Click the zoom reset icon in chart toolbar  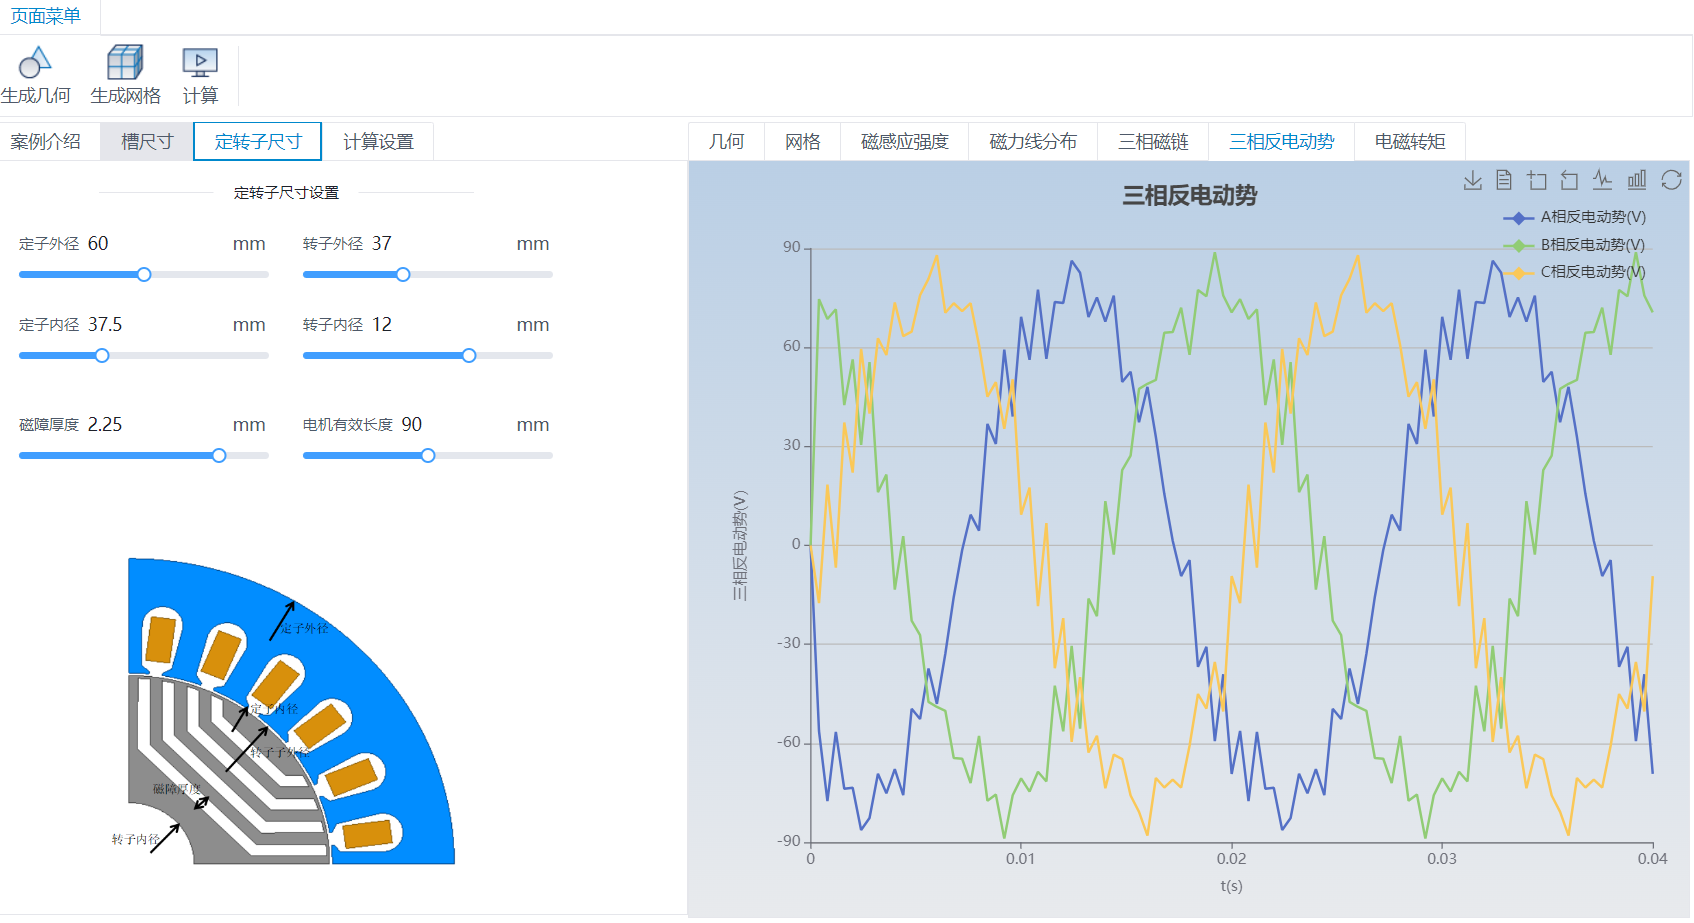click(x=1569, y=180)
